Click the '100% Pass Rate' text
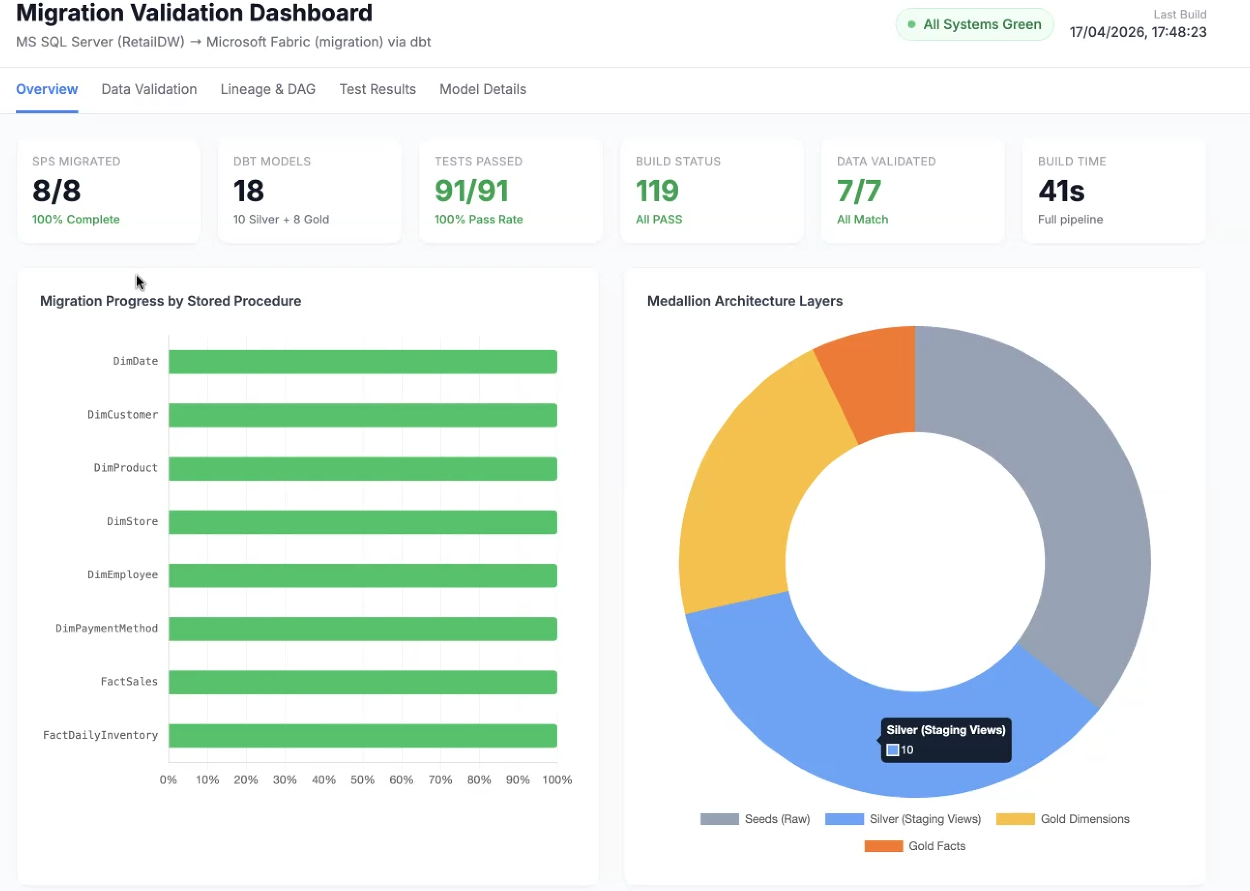This screenshot has height=891, width=1250. [479, 220]
